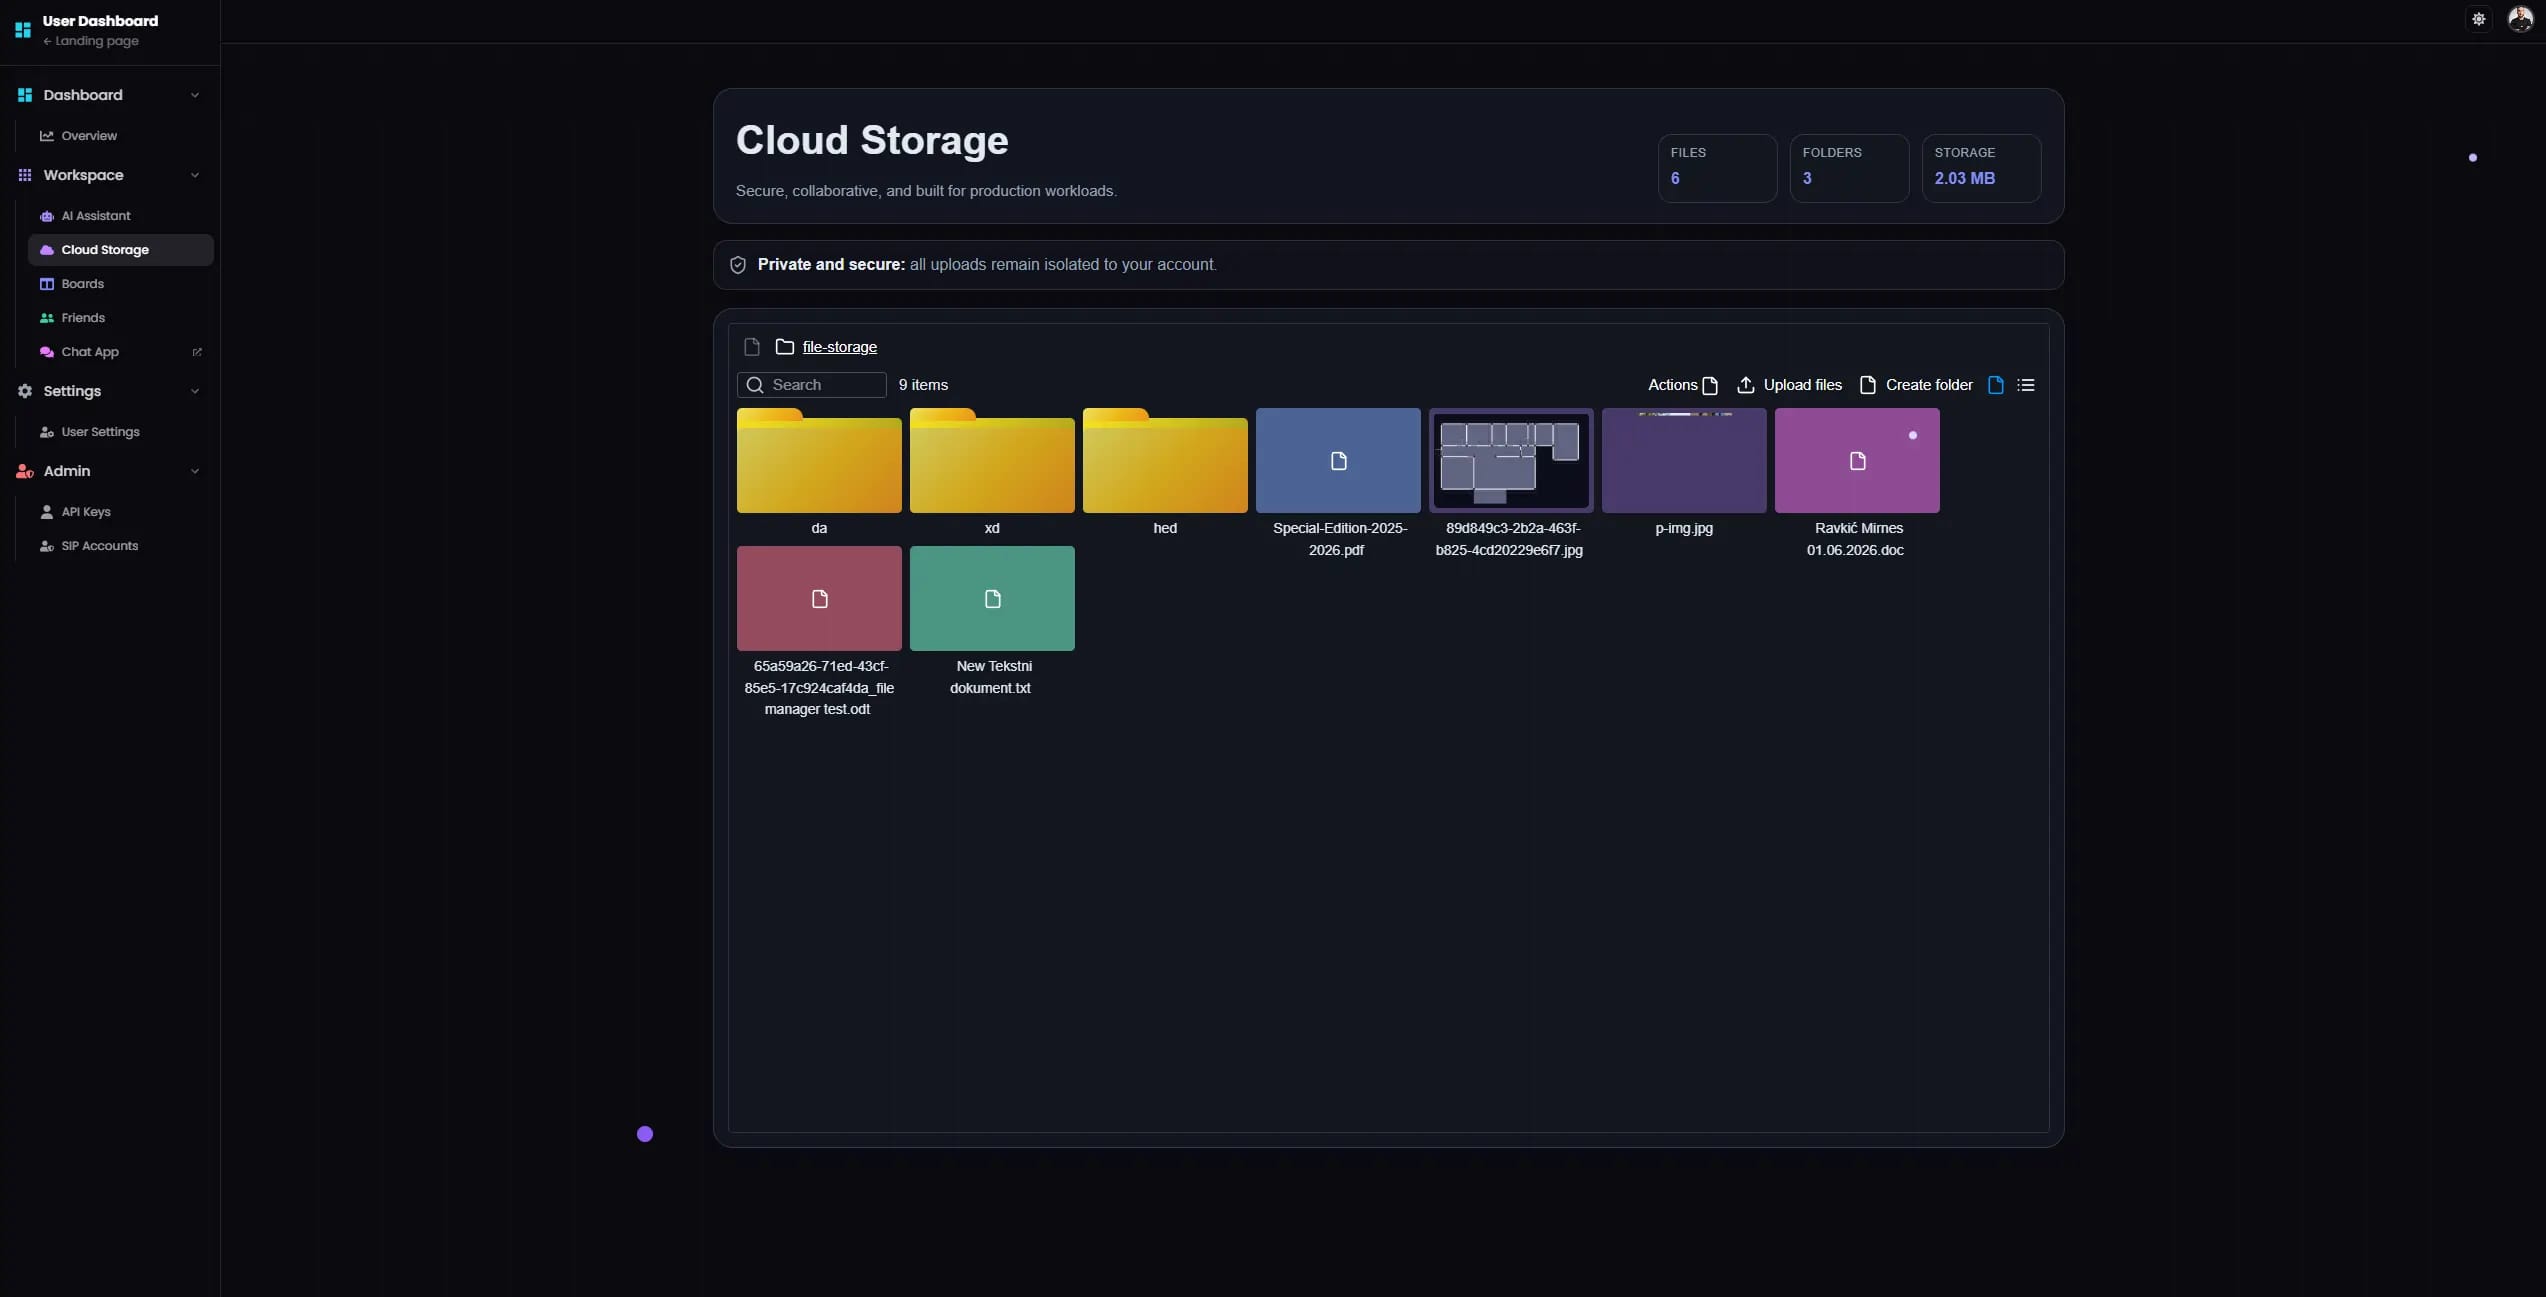Open Boards in the sidebar
The height and width of the screenshot is (1297, 2546).
(121, 284)
